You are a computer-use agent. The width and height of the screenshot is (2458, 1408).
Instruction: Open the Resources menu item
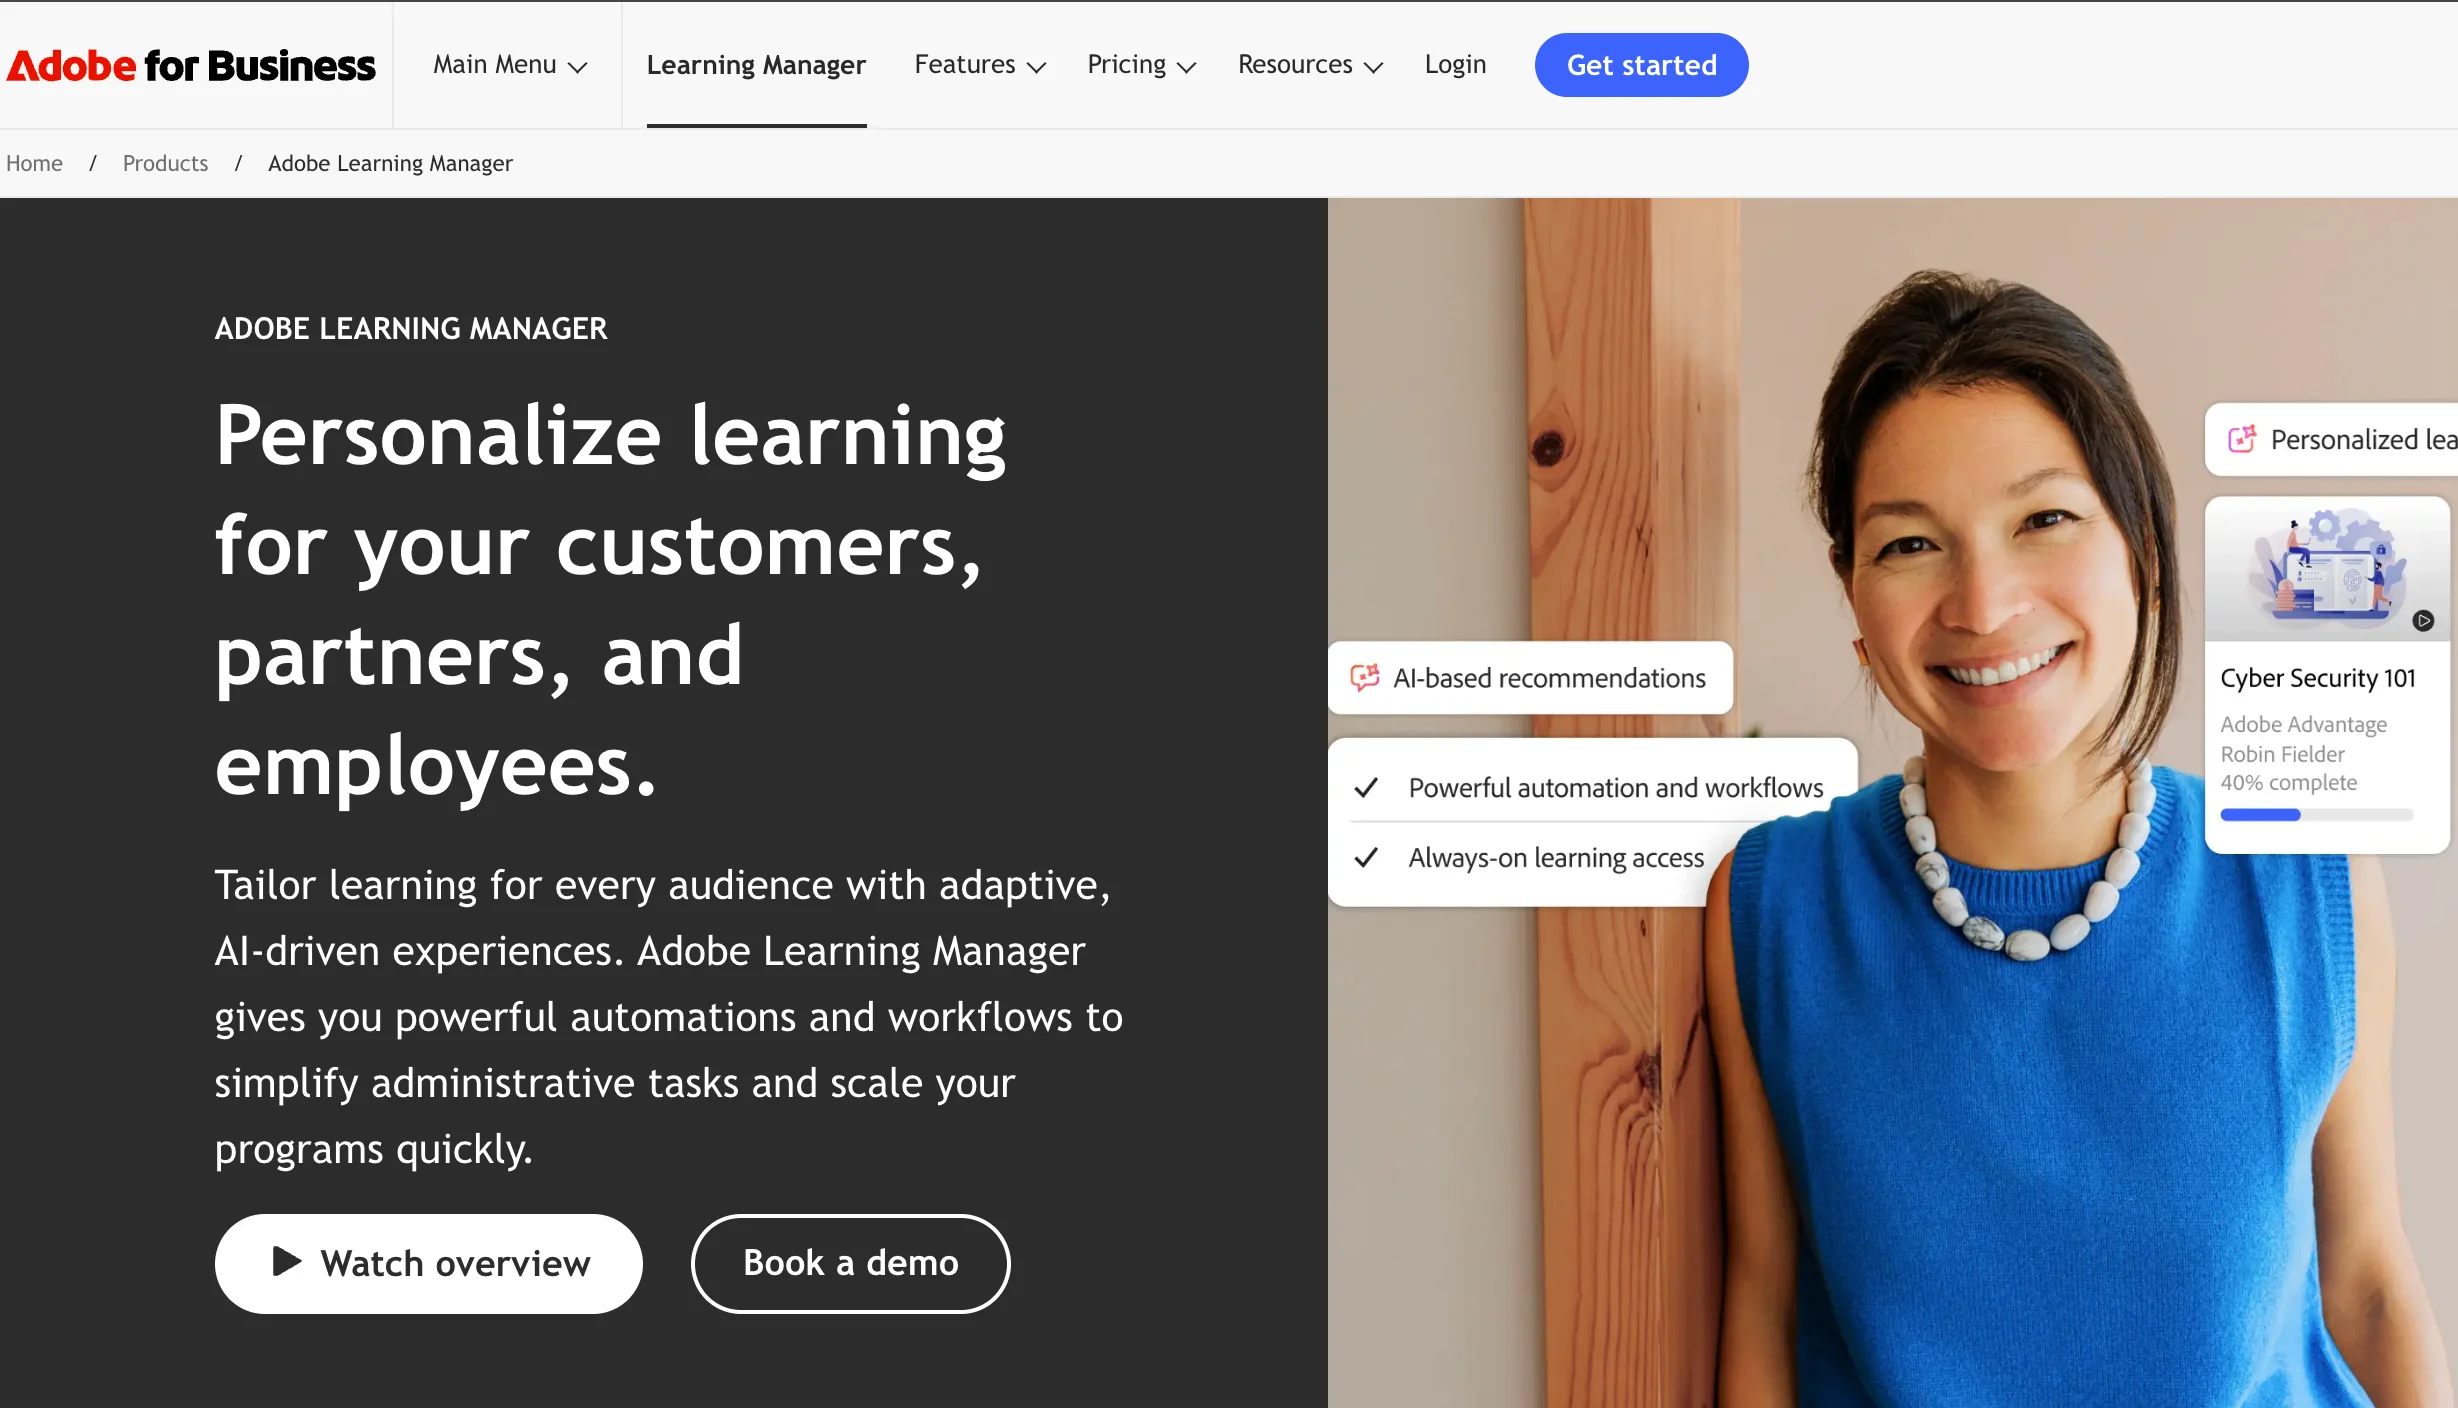(1311, 65)
